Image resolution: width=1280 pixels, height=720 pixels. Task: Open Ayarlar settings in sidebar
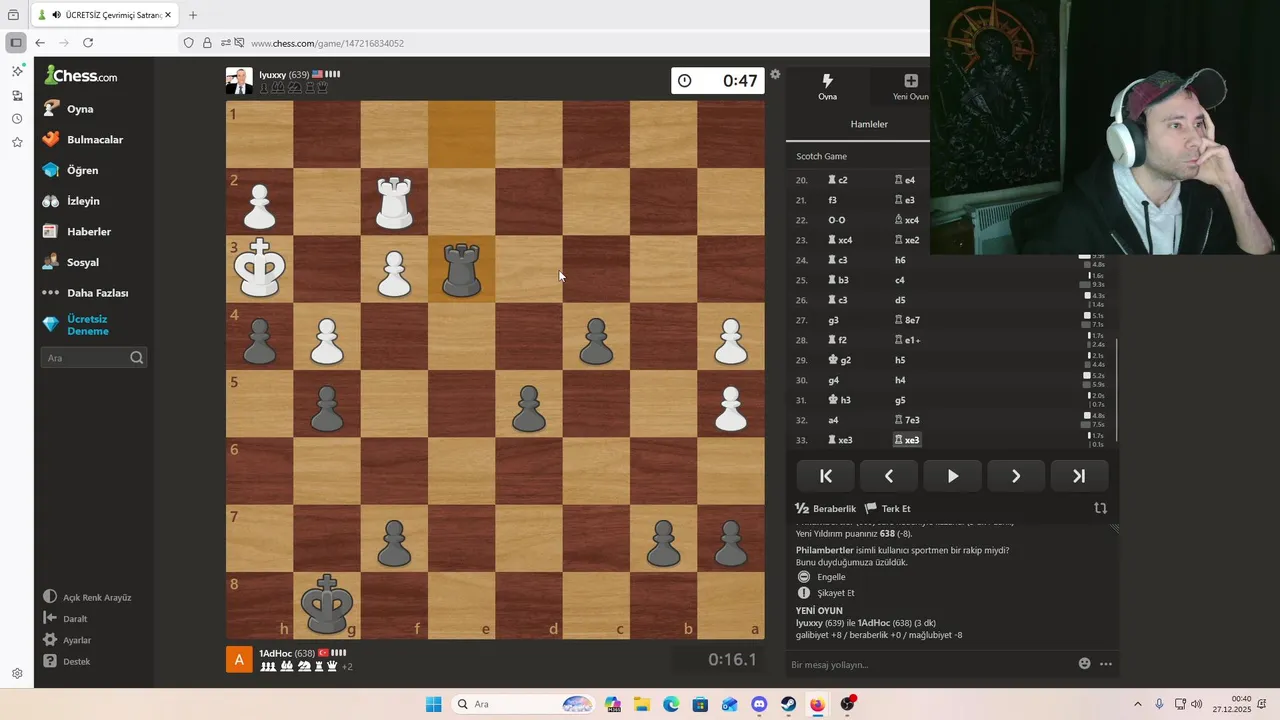(67, 640)
